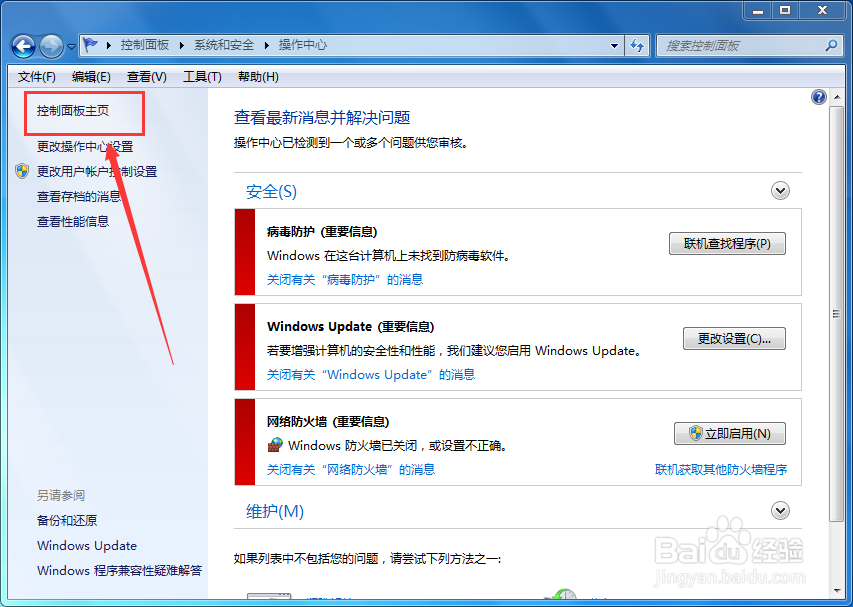853x607 pixels.
Task: Click 联机获取其他防火墙程序 link
Action: [x=721, y=469]
